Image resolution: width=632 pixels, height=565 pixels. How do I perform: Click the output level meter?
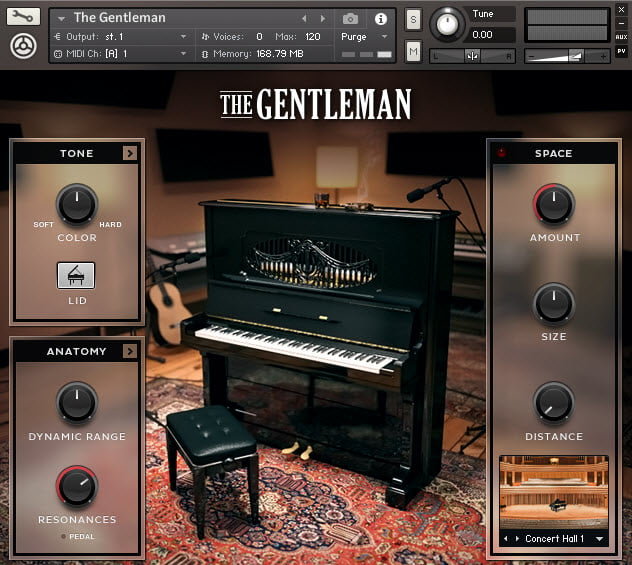567,25
